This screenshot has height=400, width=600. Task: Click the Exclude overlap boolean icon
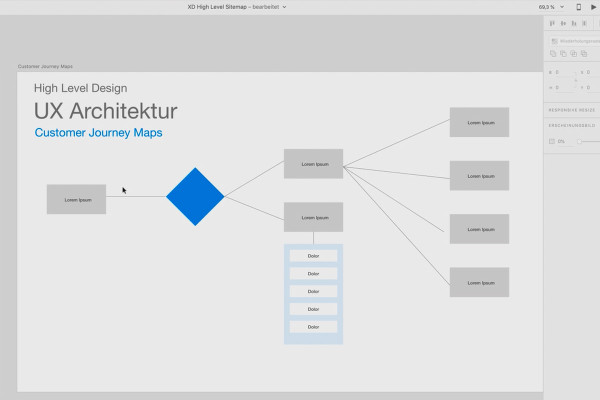click(x=584, y=54)
